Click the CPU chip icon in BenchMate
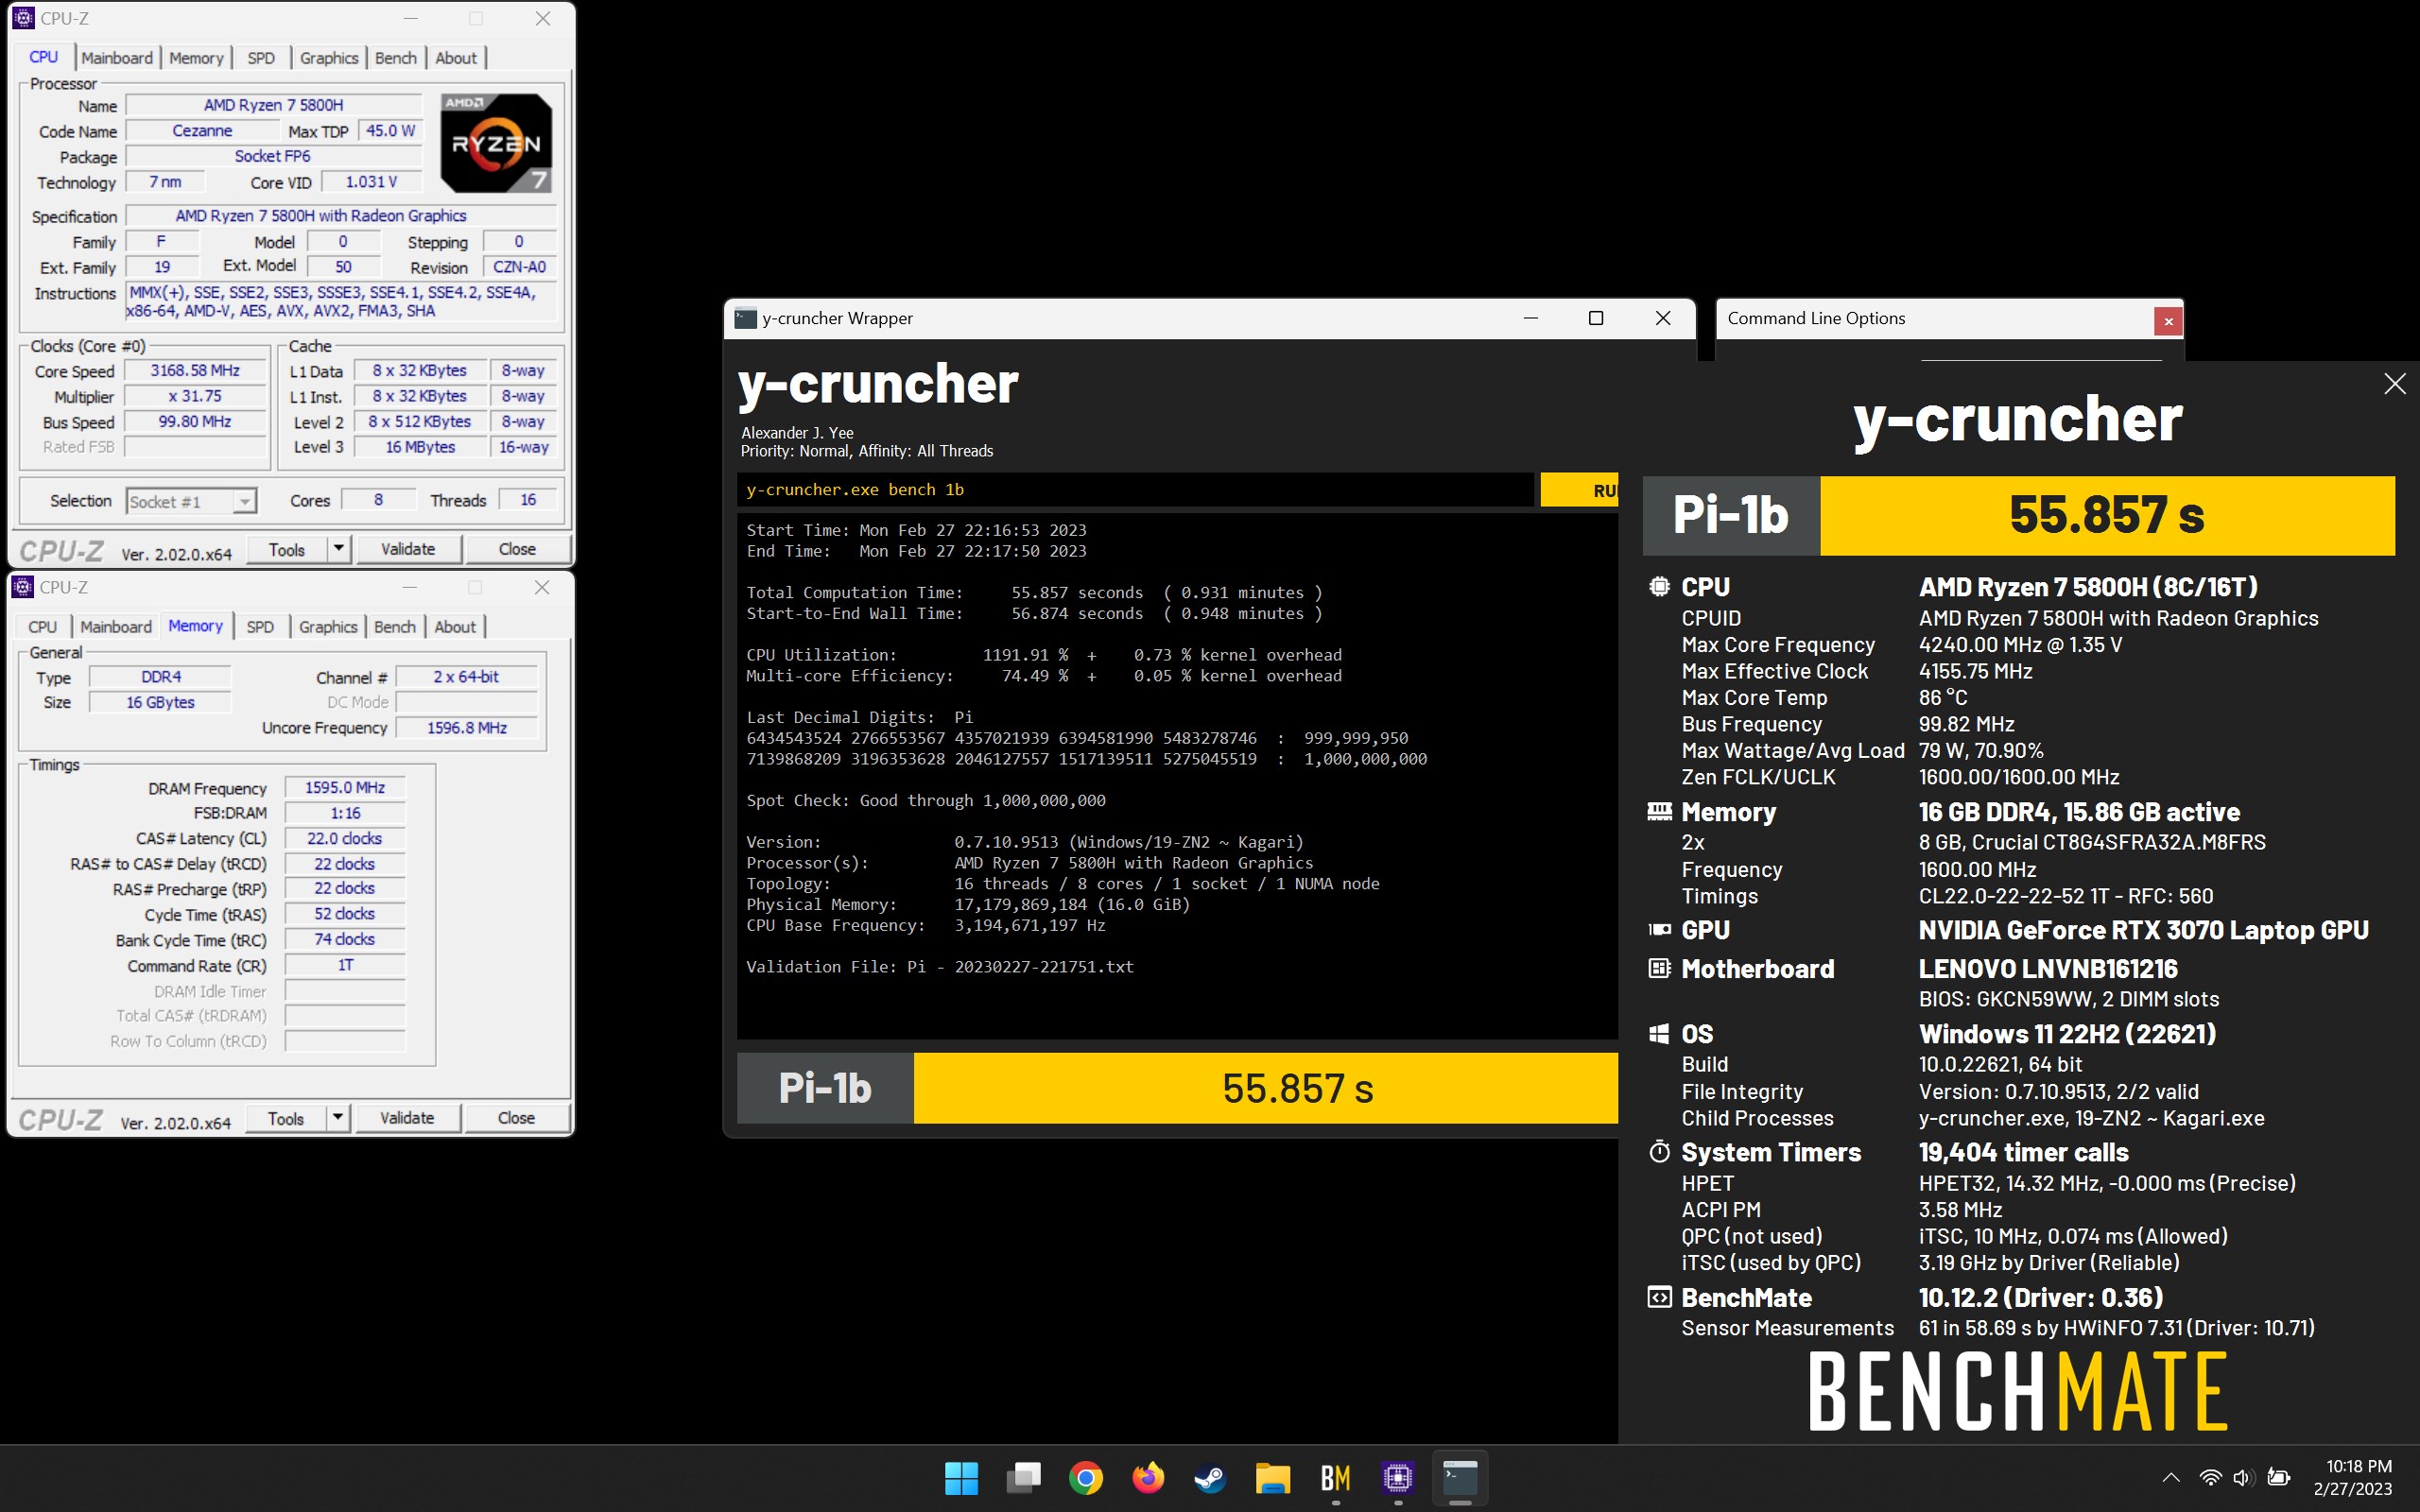 (x=1659, y=587)
